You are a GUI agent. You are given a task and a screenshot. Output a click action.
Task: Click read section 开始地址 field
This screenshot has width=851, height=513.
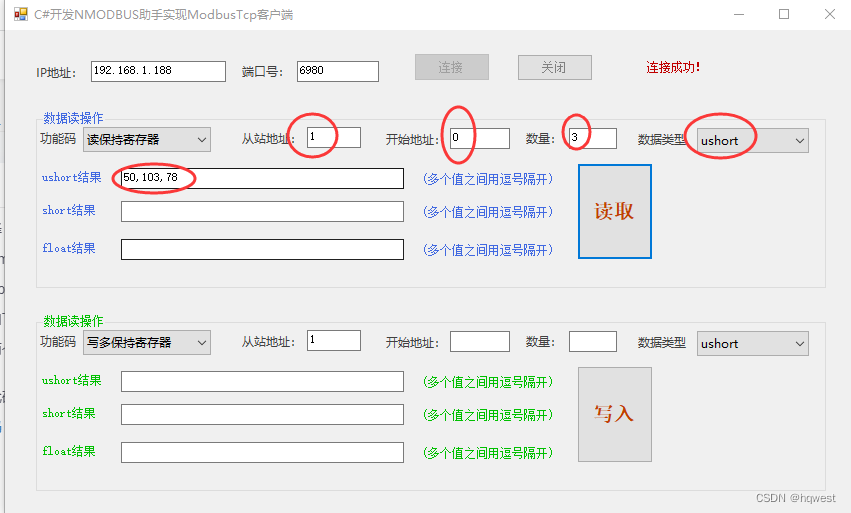pyautogui.click(x=480, y=138)
